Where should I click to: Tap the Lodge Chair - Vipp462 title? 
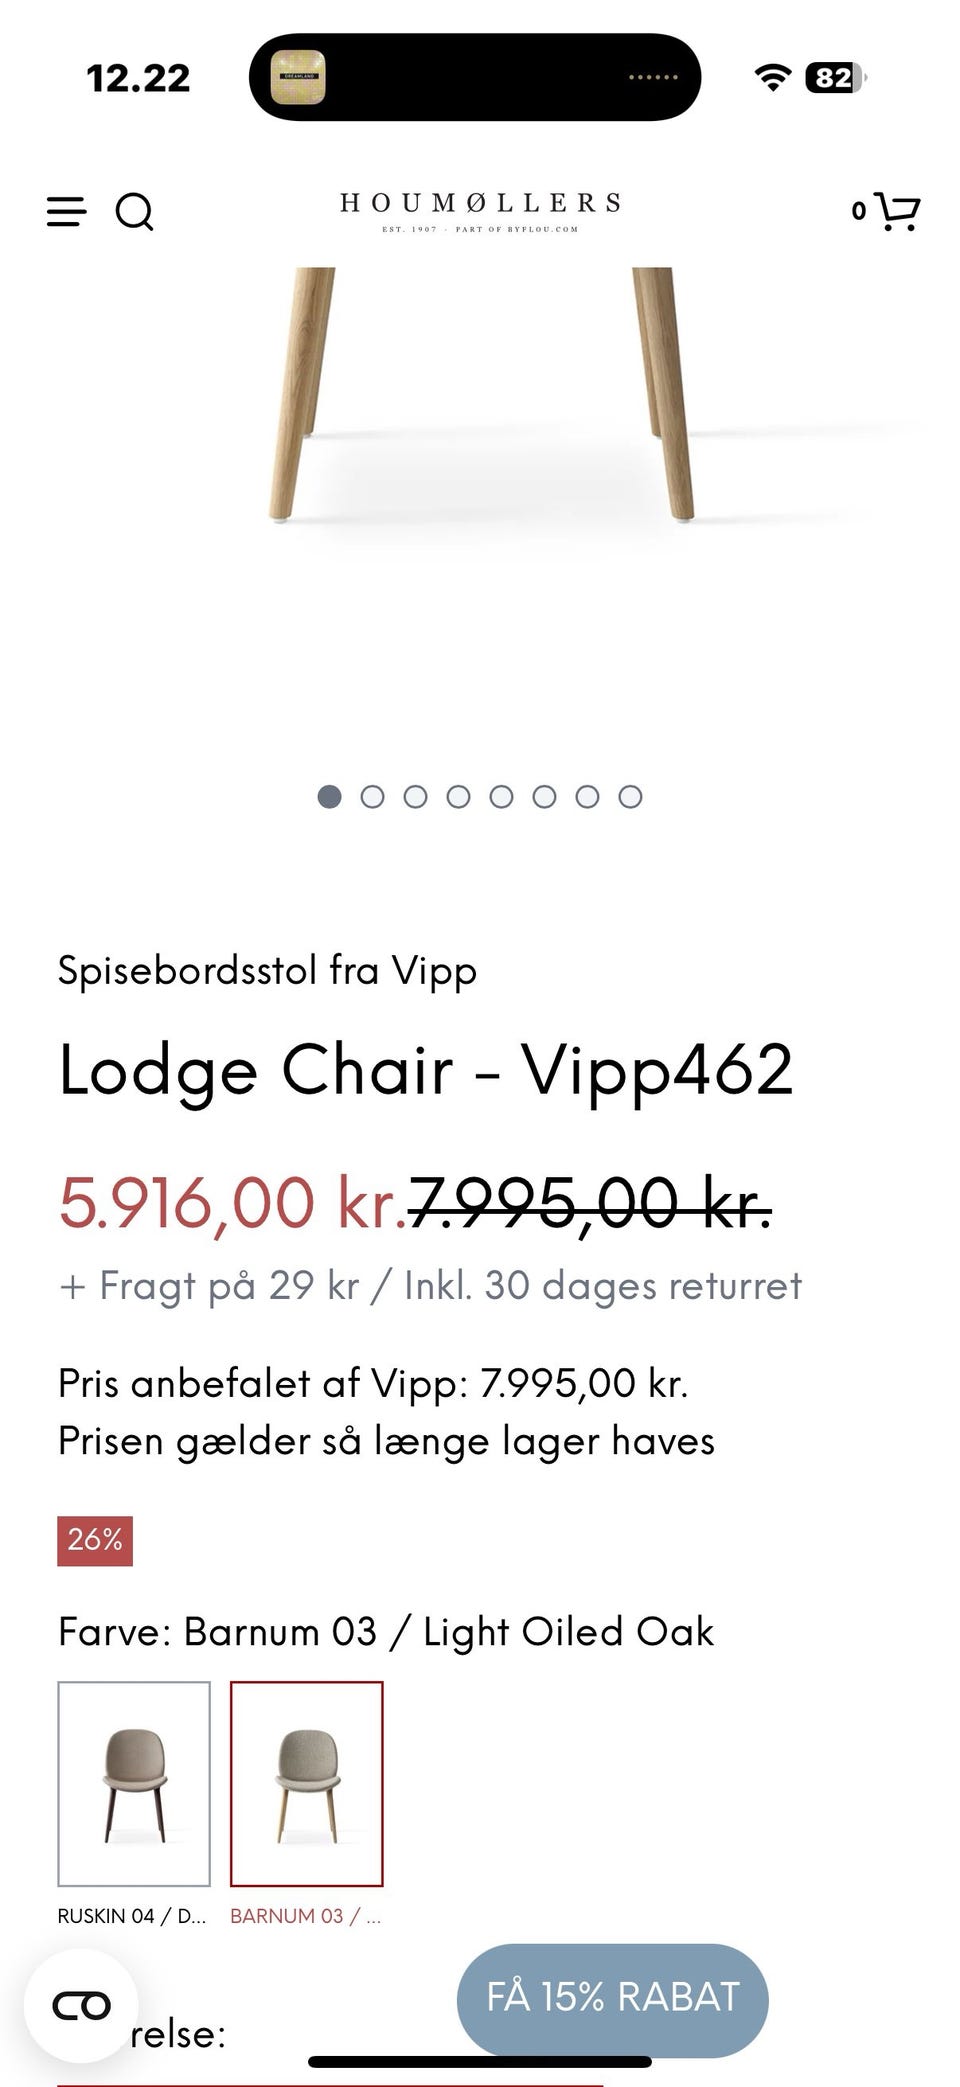[x=426, y=1070]
